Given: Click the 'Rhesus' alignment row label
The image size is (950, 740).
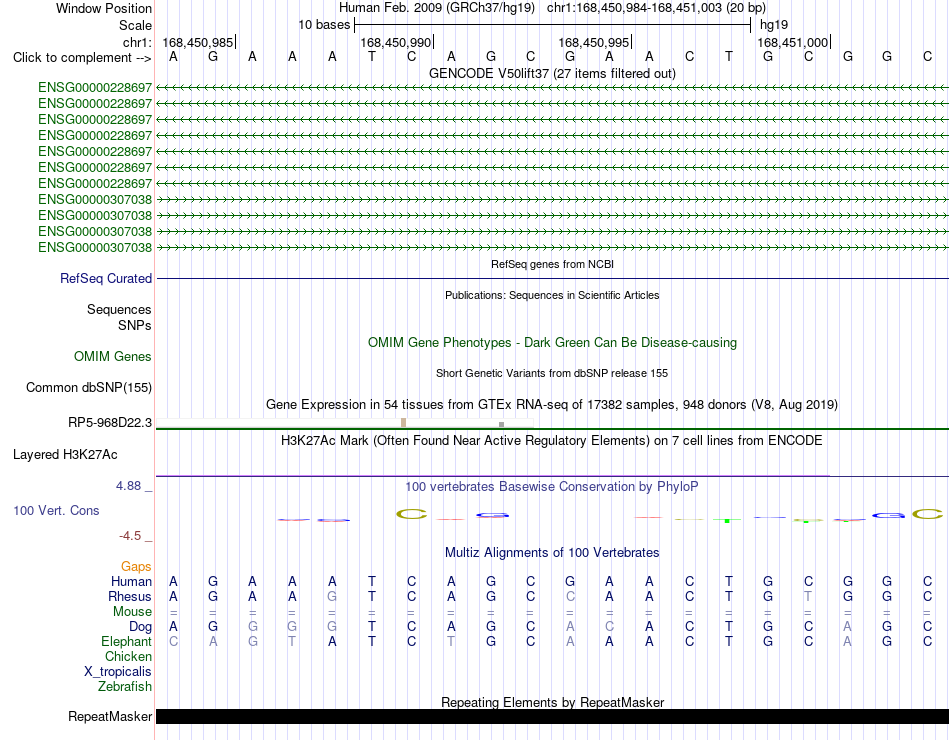Looking at the screenshot, I should 130,596.
